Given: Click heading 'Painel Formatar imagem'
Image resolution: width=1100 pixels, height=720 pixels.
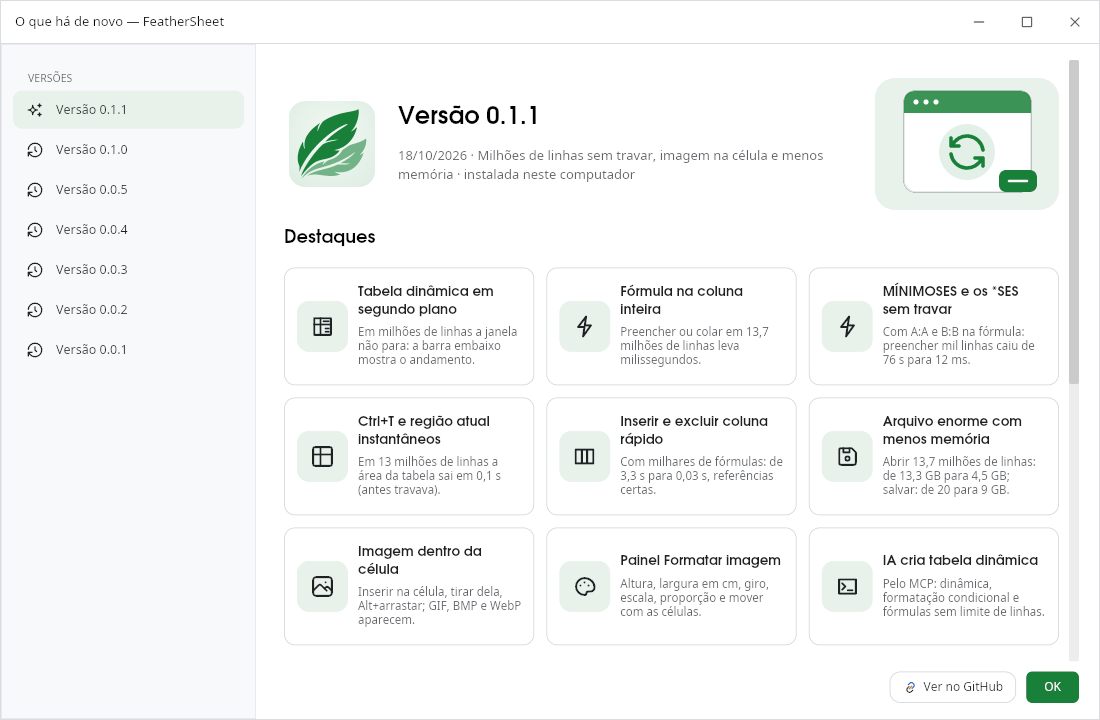Looking at the screenshot, I should (x=700, y=560).
